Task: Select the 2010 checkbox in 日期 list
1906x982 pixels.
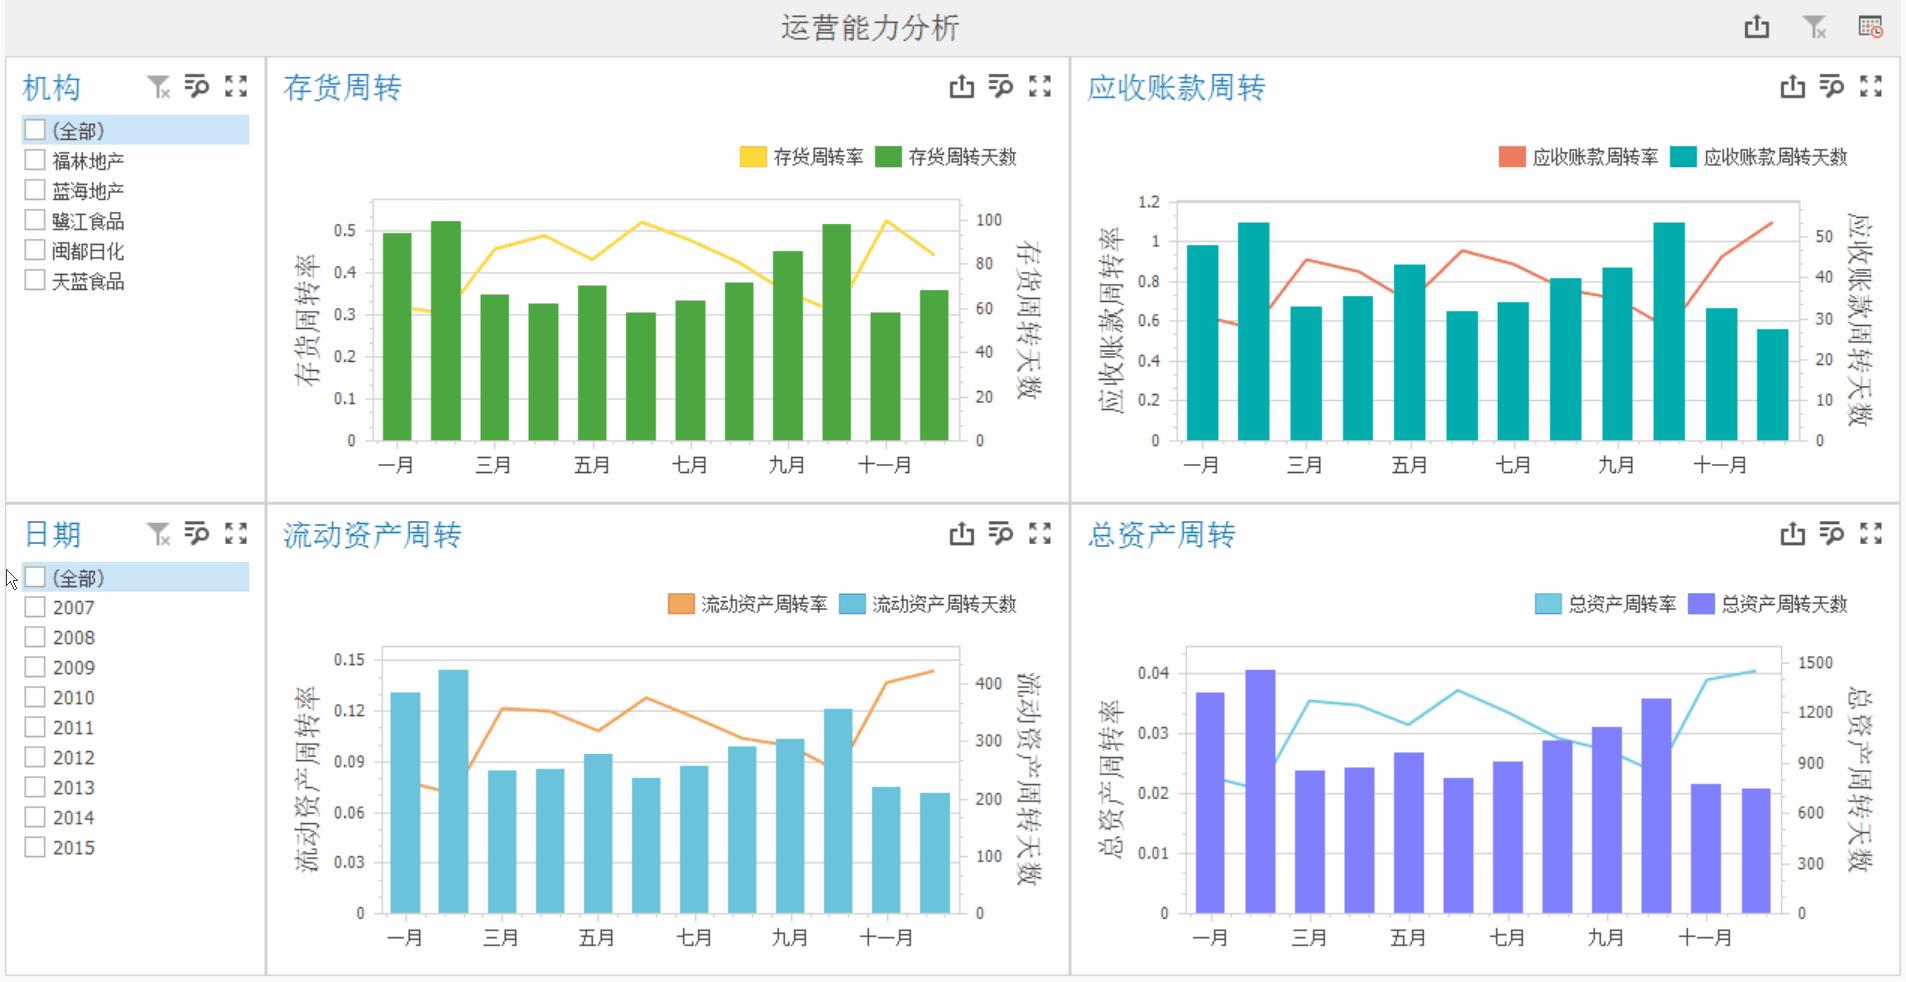Action: pyautogui.click(x=36, y=697)
